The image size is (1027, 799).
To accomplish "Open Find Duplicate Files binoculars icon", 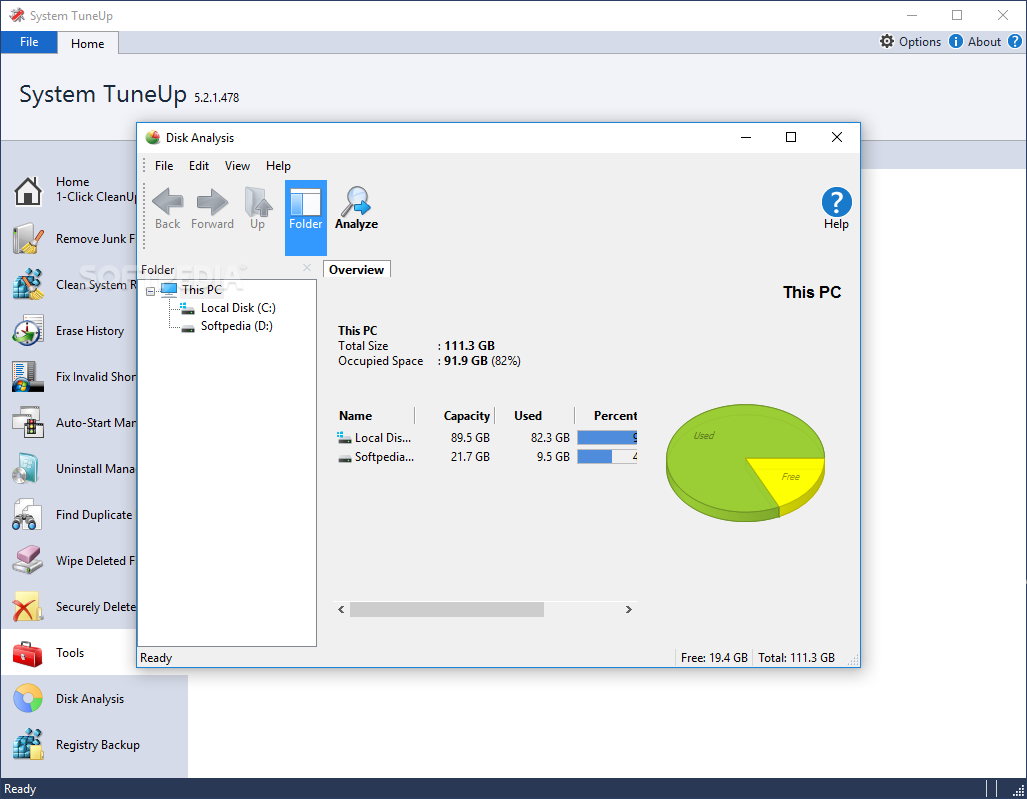I will coord(28,515).
